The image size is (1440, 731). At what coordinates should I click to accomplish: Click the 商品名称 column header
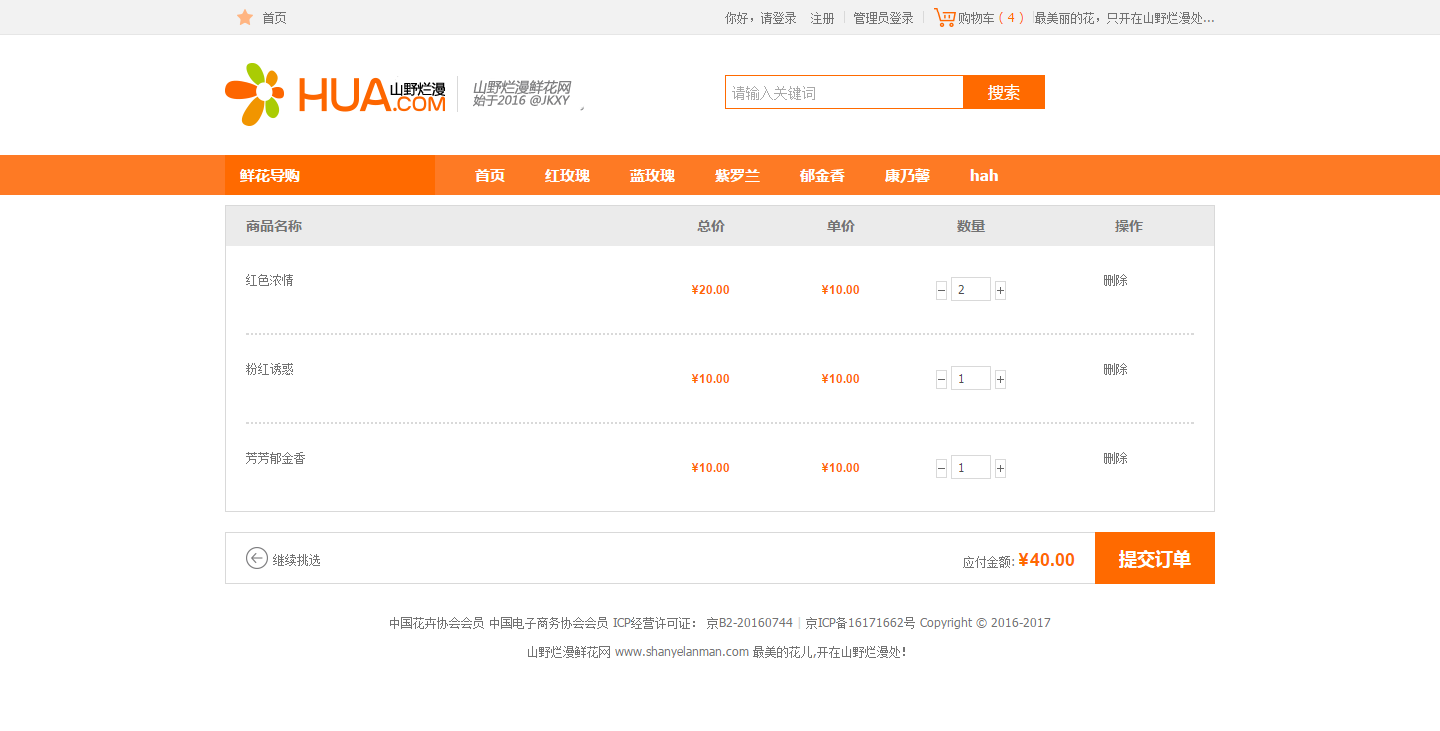click(274, 226)
